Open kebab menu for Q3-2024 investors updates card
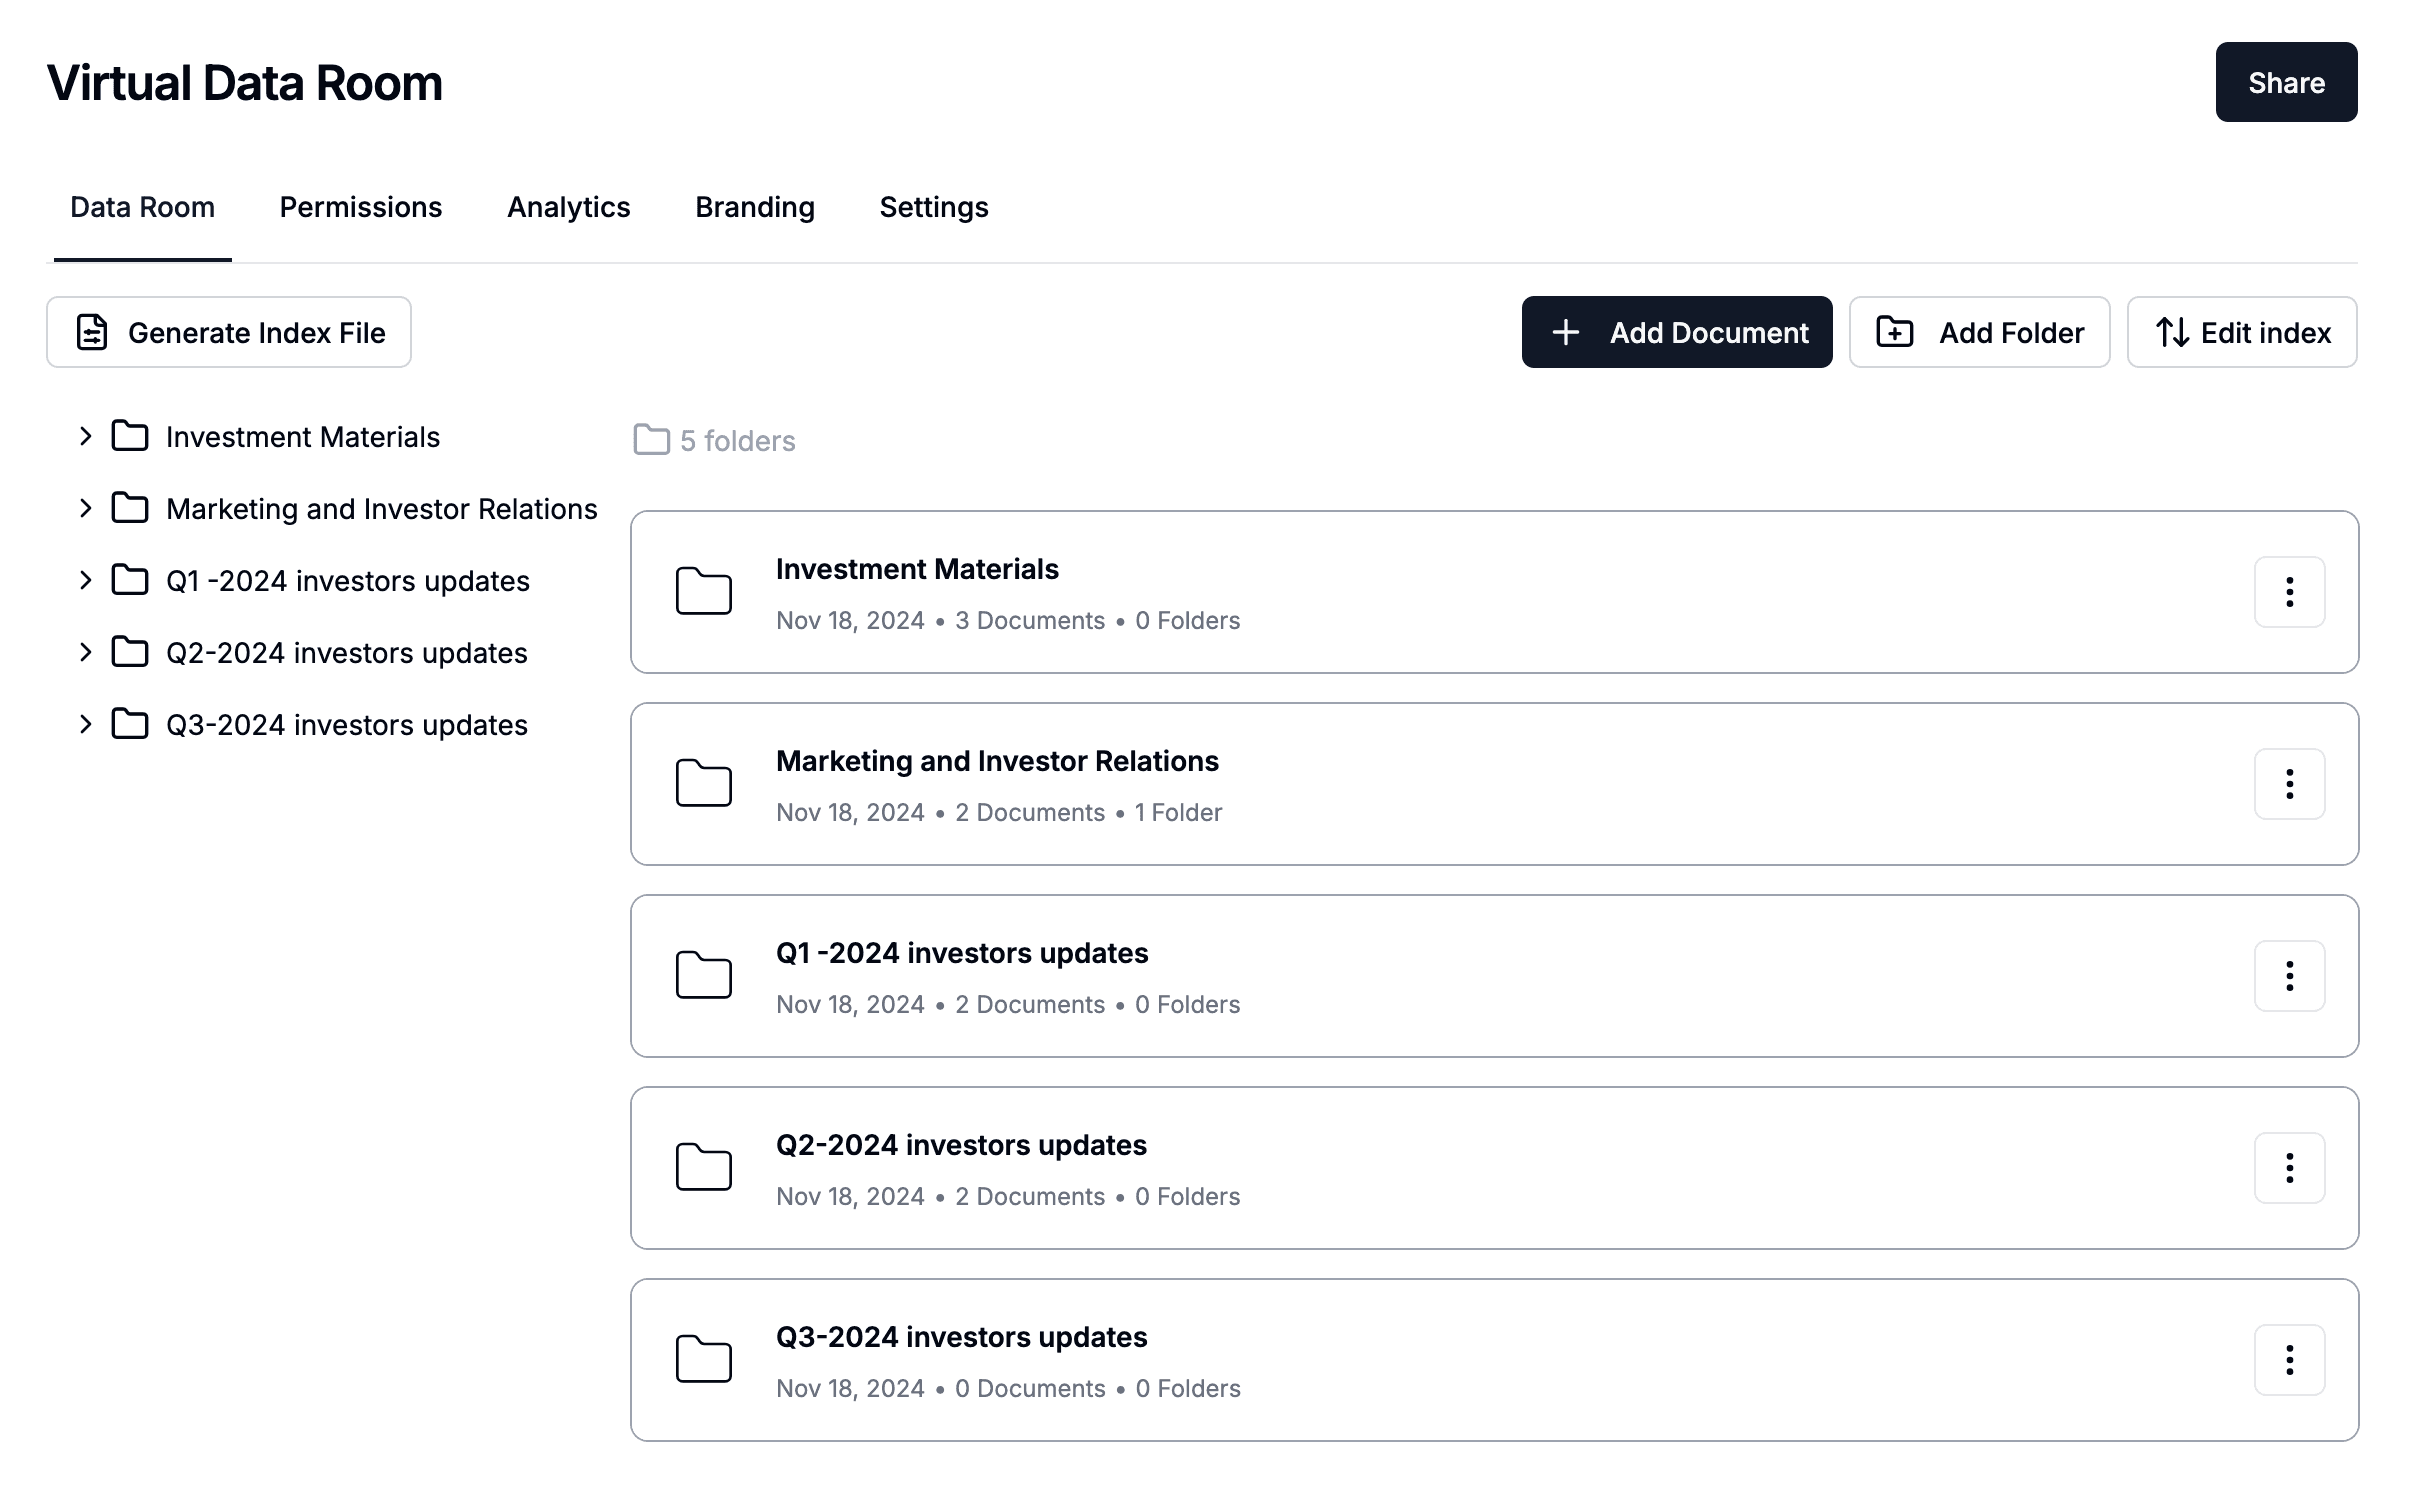 2289,1360
